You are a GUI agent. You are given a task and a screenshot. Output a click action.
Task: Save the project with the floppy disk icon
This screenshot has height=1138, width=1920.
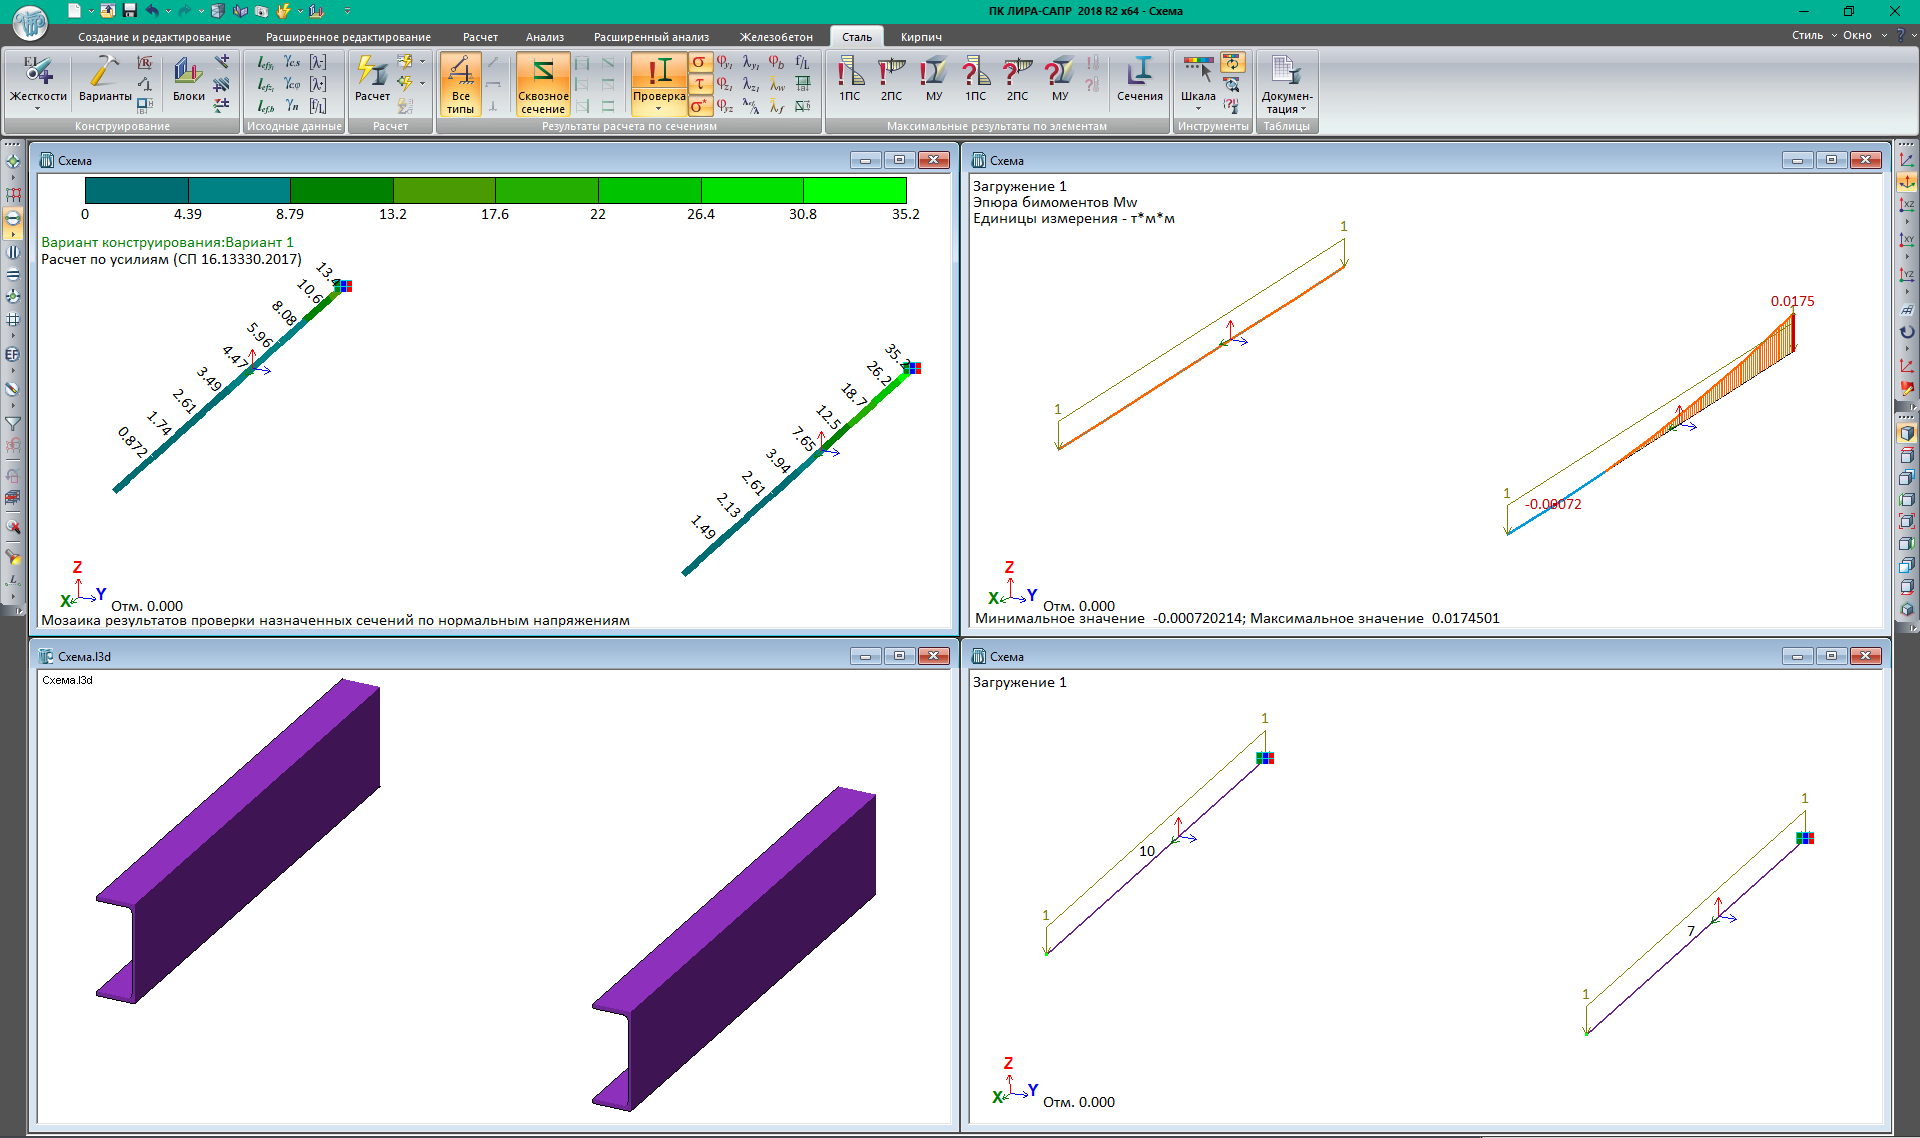coord(130,11)
